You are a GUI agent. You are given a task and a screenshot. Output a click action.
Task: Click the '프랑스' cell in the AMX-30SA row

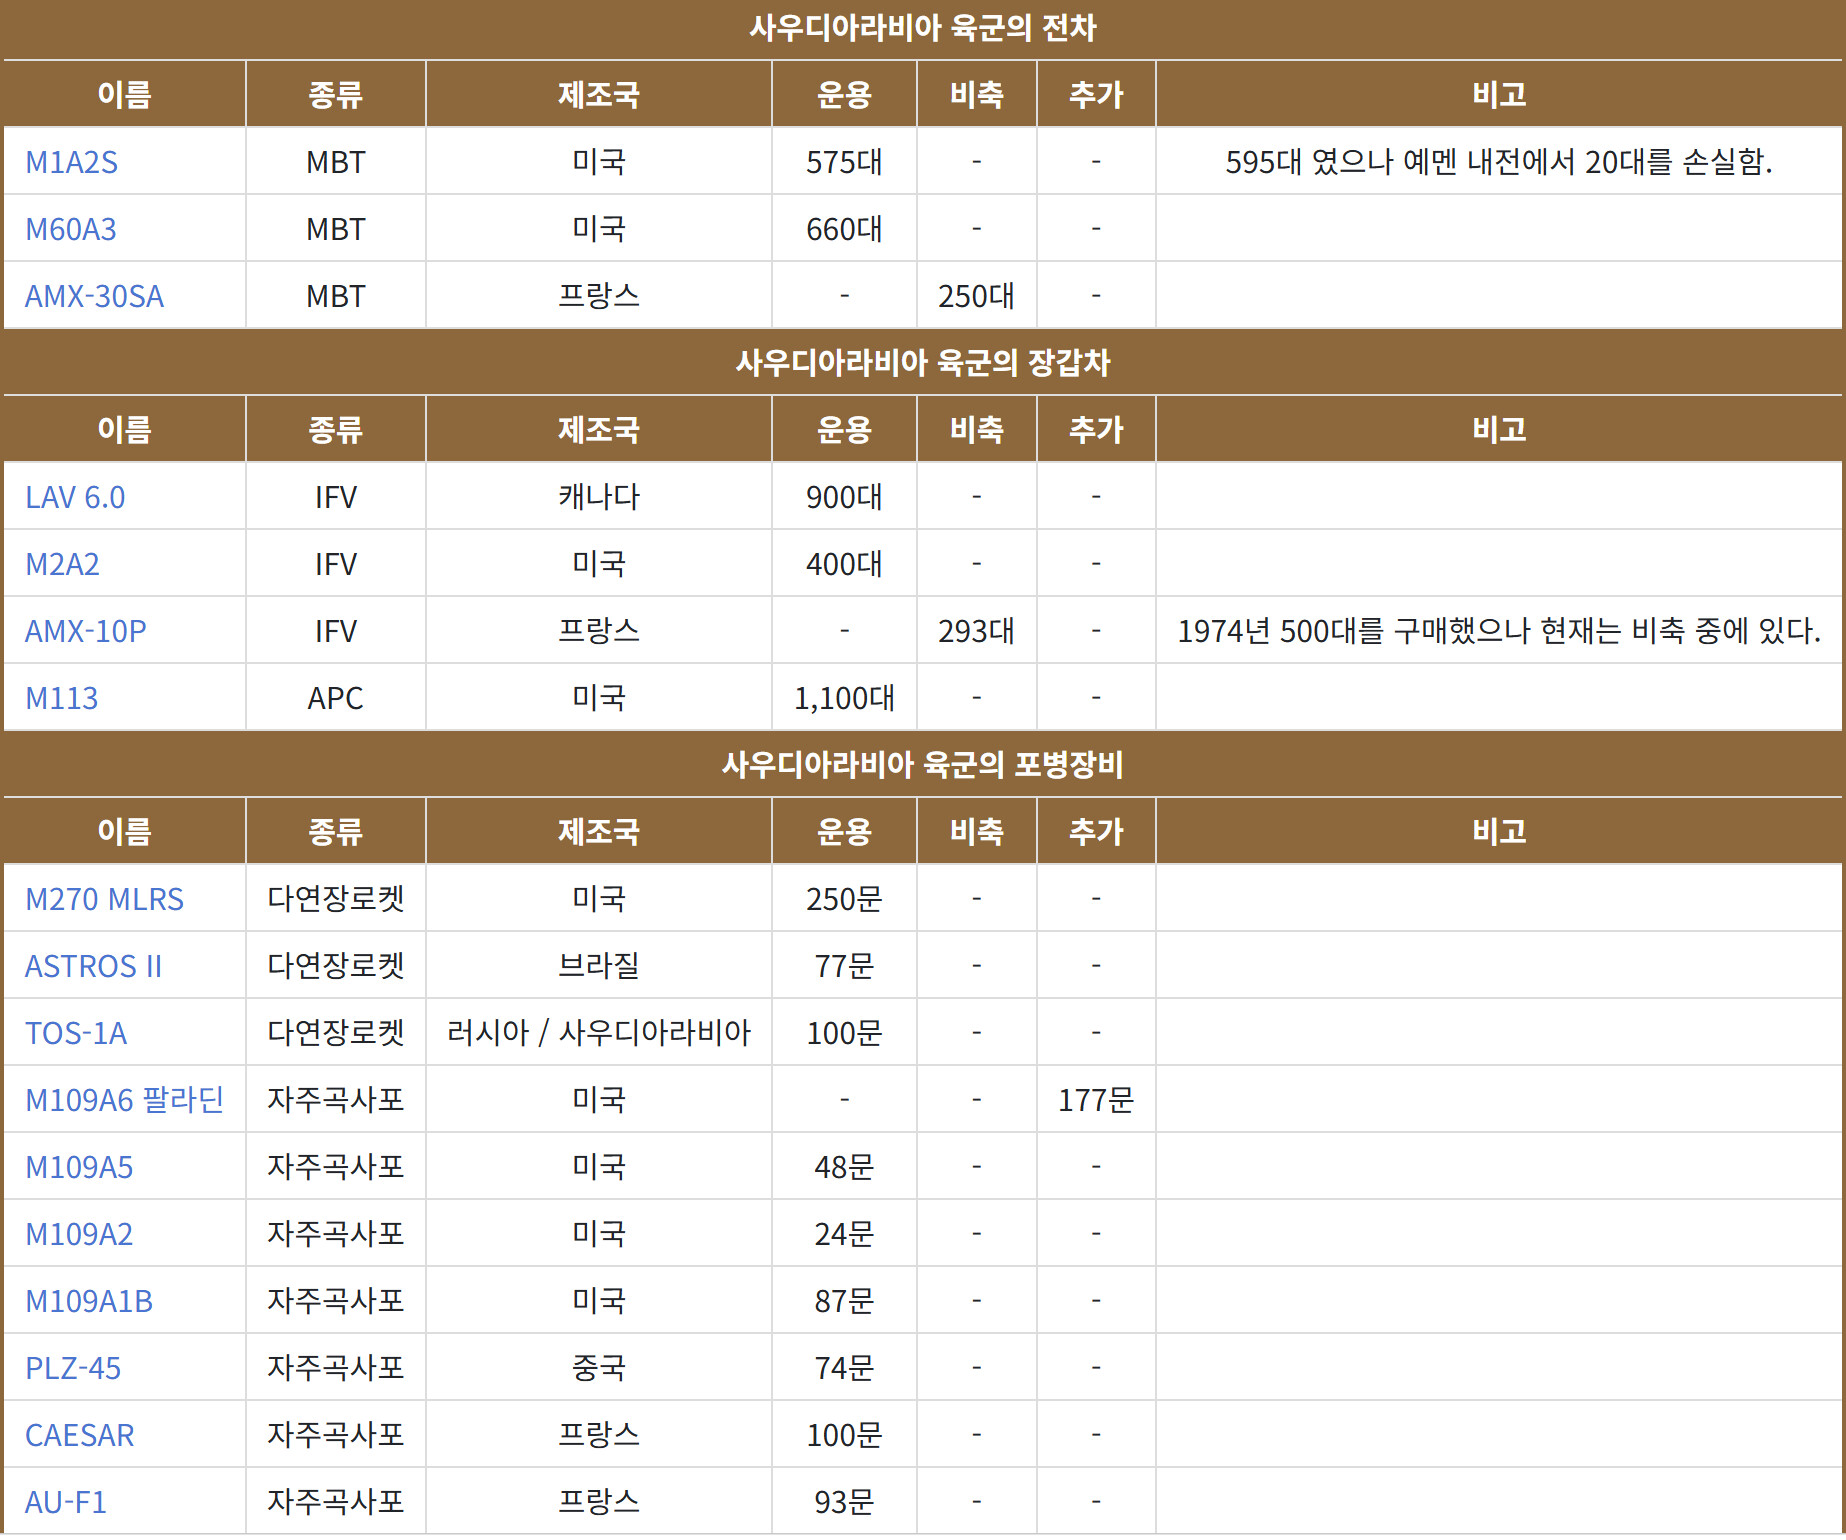pos(598,296)
